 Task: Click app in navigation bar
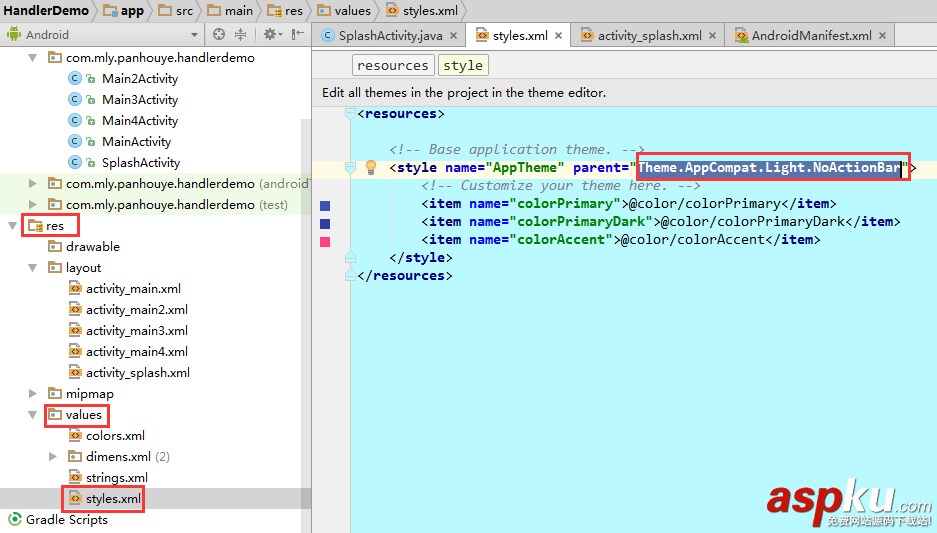[124, 11]
